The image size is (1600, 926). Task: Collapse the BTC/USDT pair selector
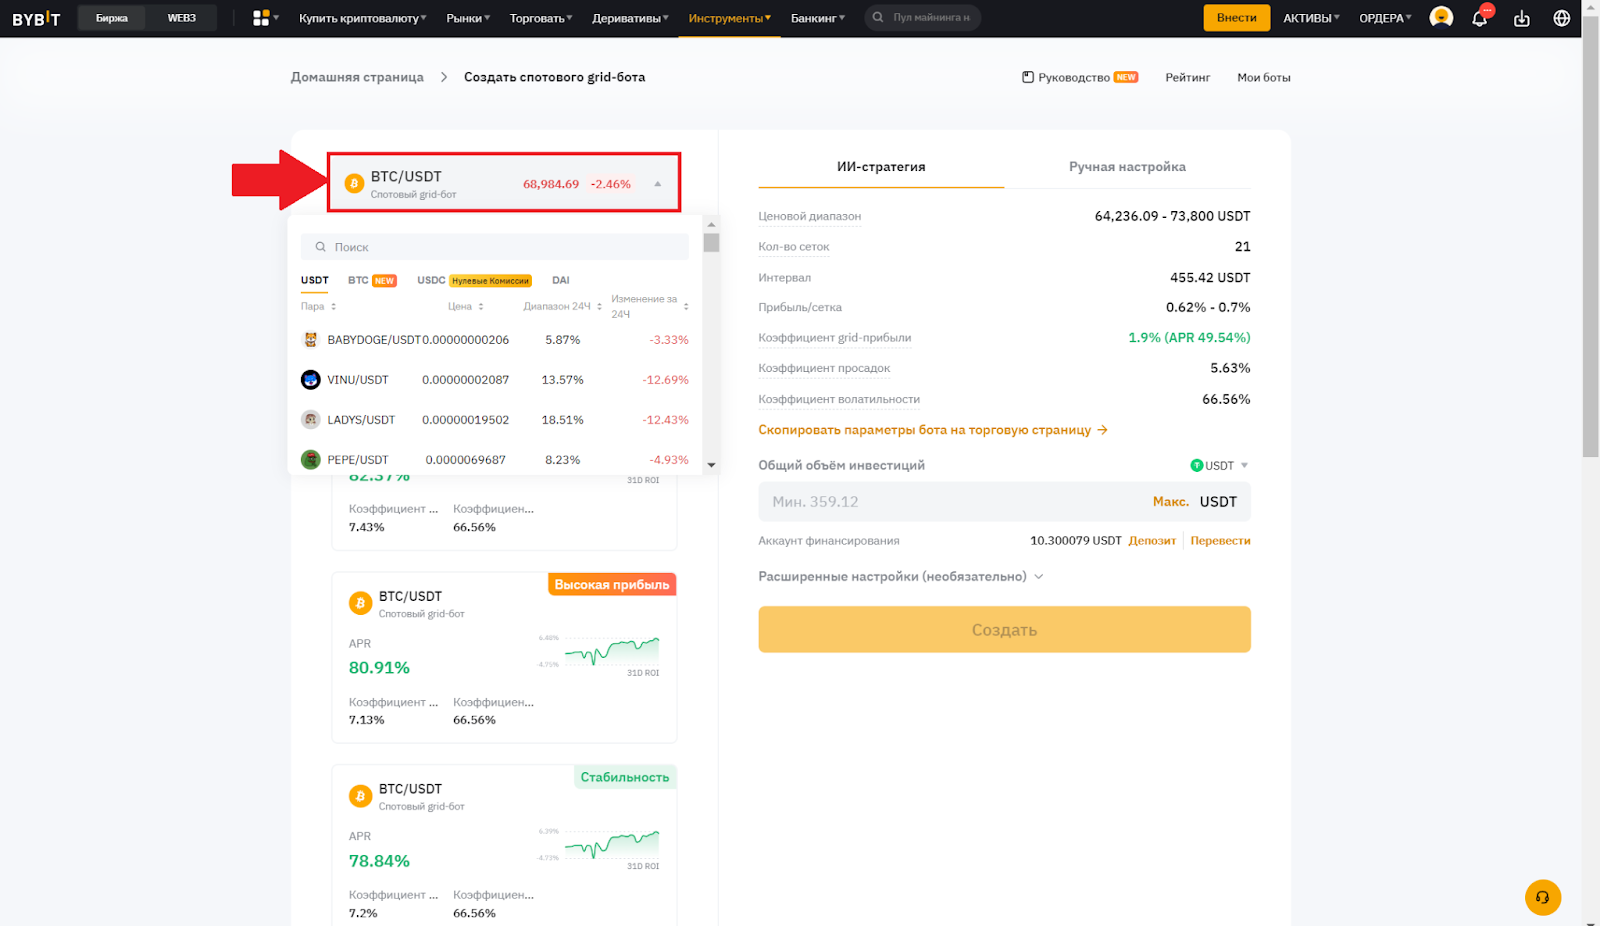click(658, 184)
